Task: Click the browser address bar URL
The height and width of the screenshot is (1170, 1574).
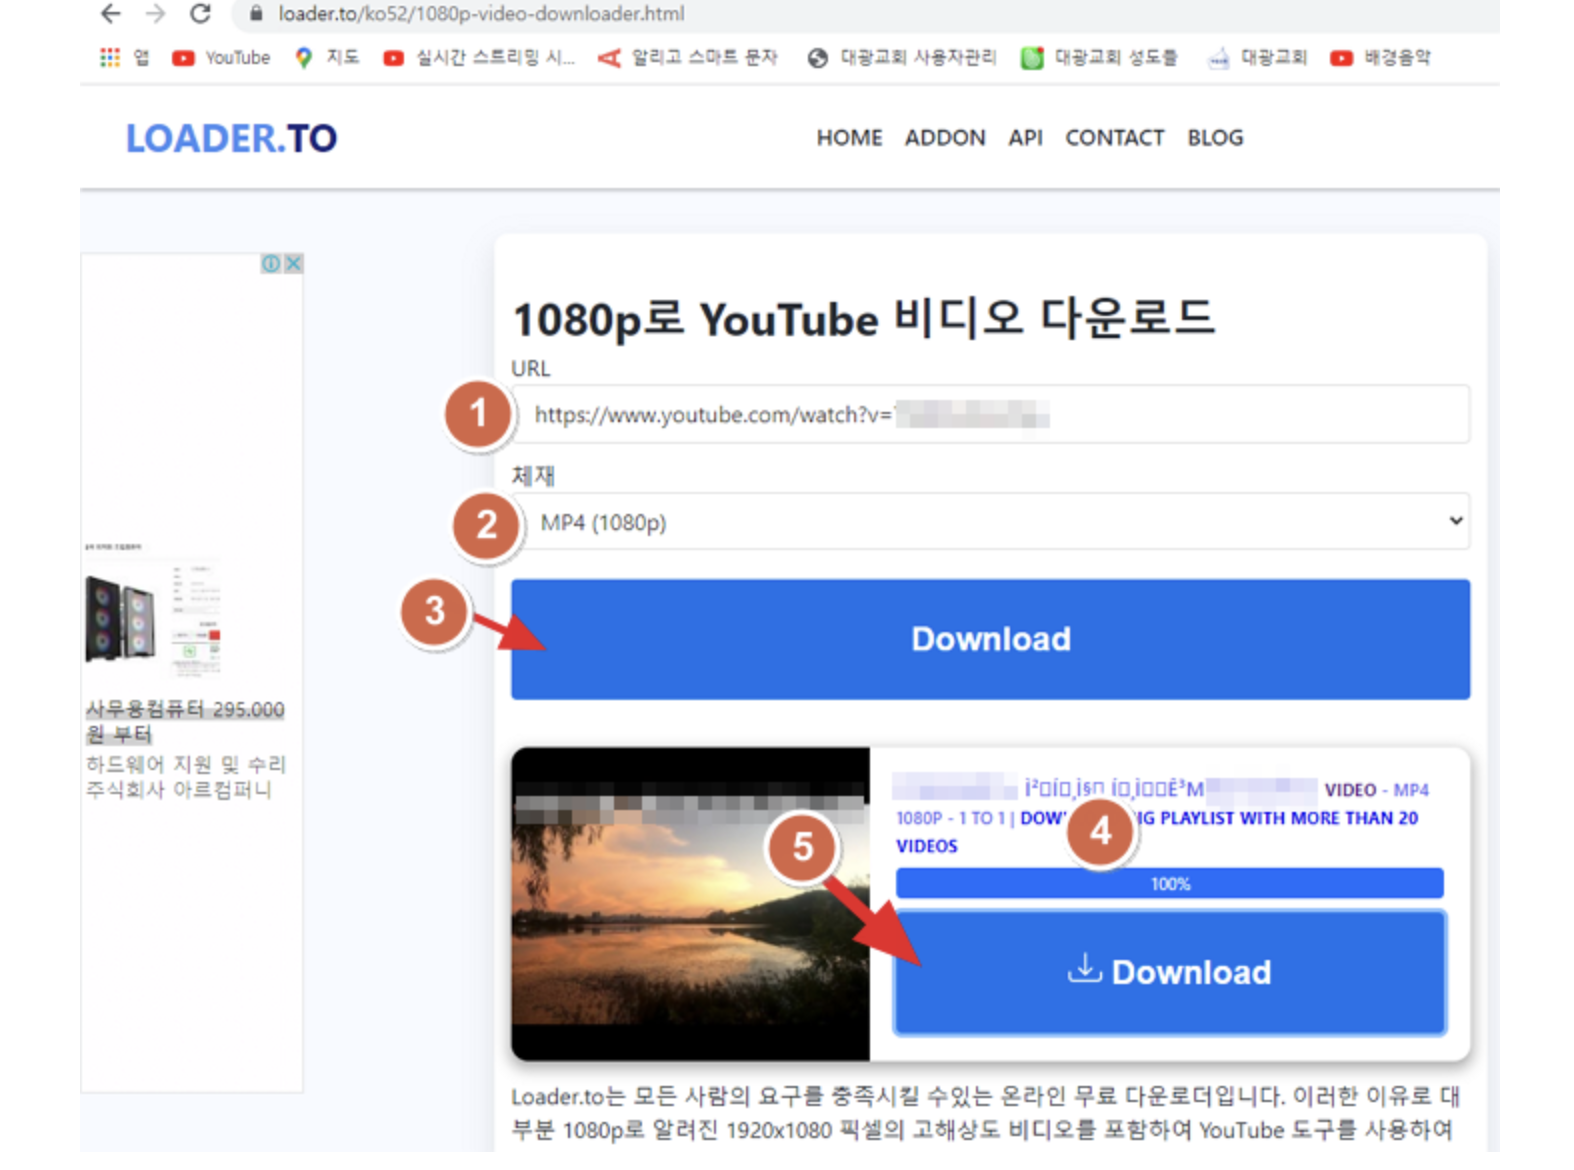Action: (482, 14)
